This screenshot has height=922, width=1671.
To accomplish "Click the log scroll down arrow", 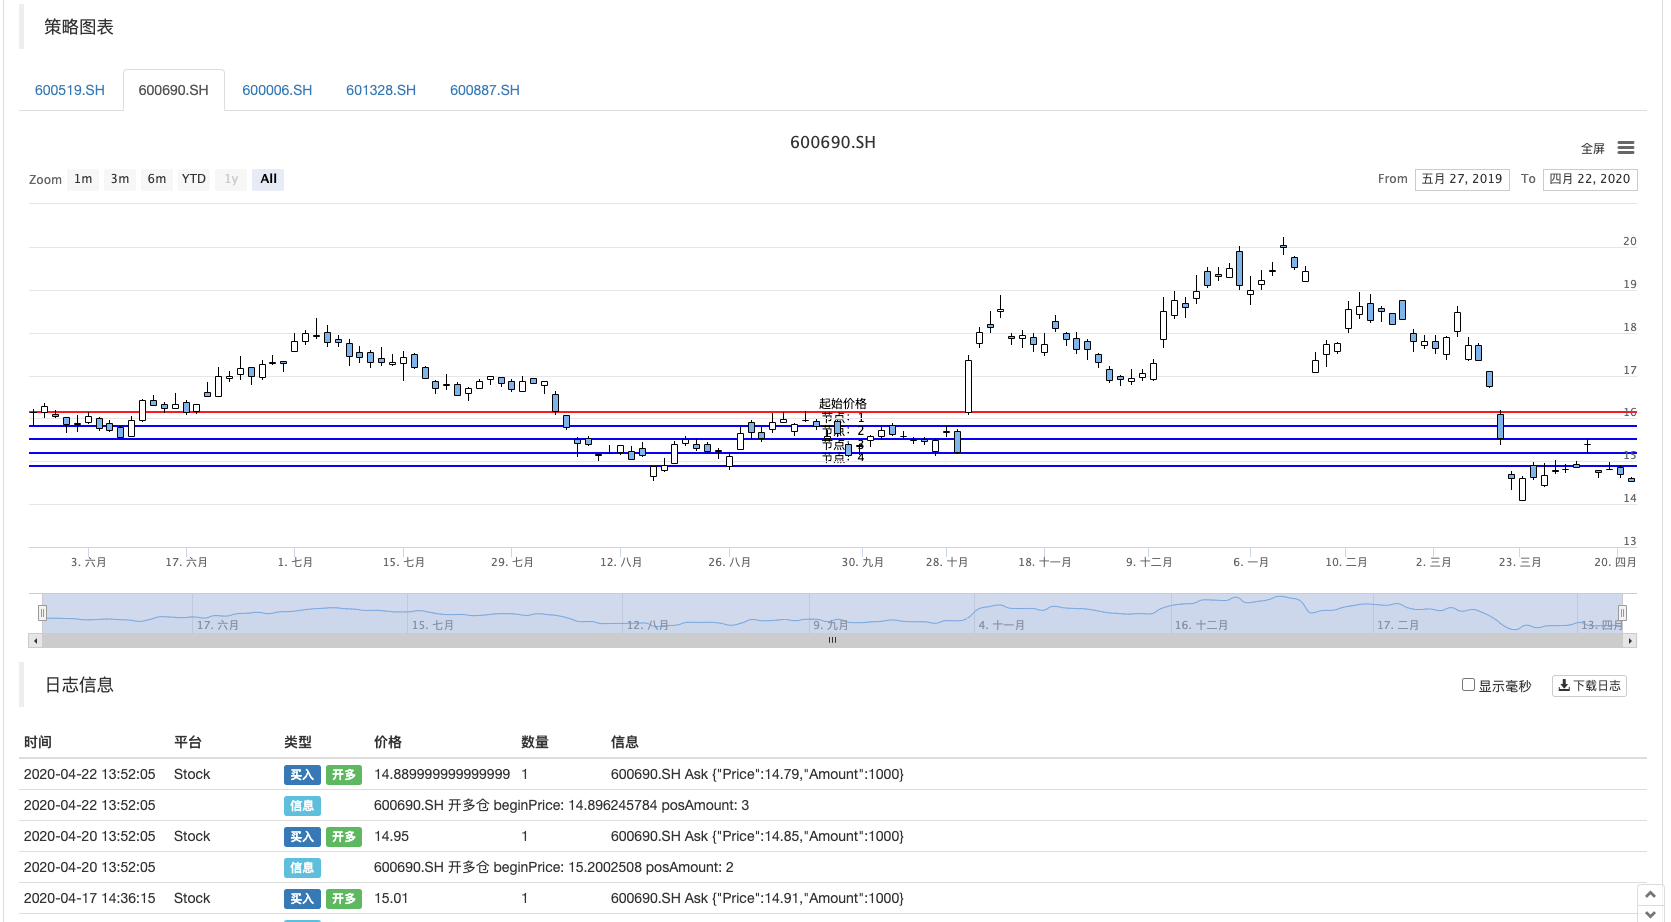I will pyautogui.click(x=1650, y=914).
